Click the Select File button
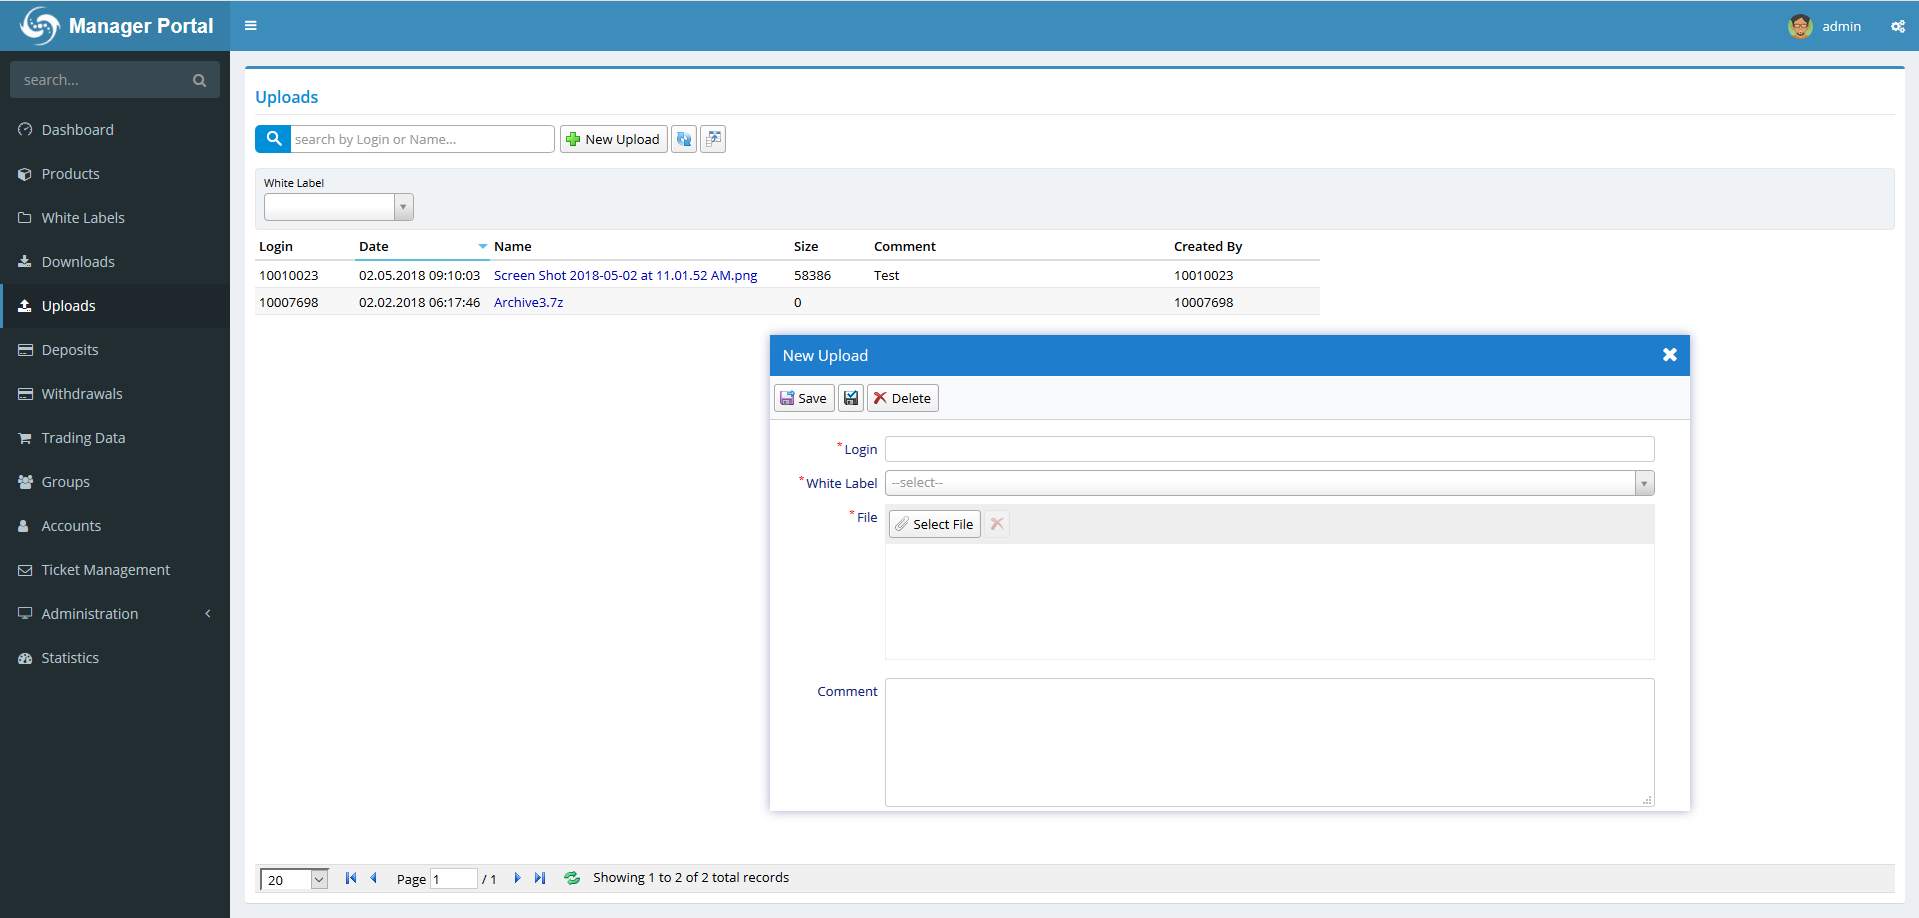1919x918 pixels. pyautogui.click(x=934, y=524)
